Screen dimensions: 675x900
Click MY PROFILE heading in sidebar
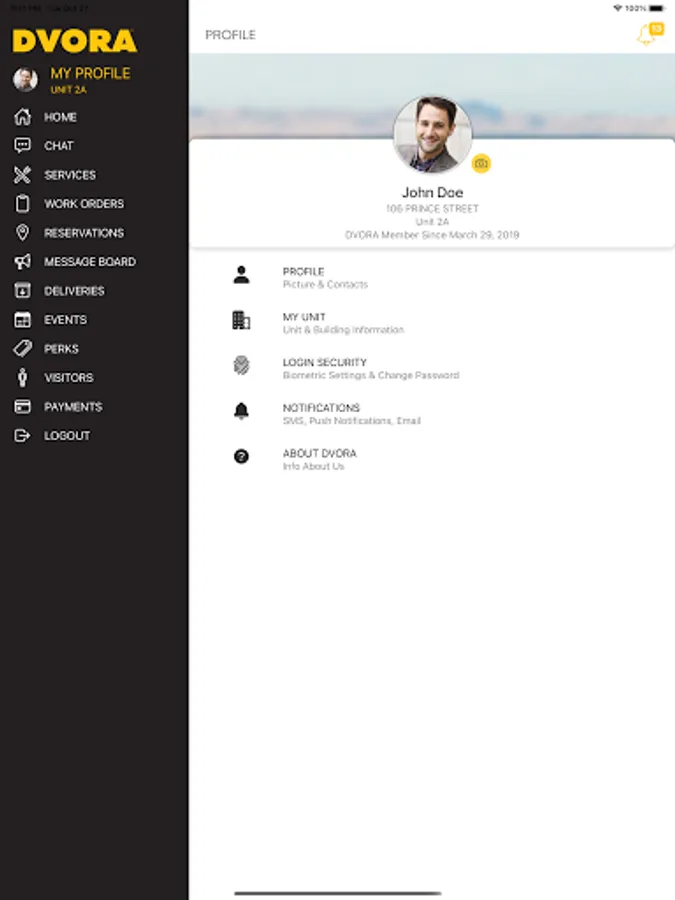point(90,73)
